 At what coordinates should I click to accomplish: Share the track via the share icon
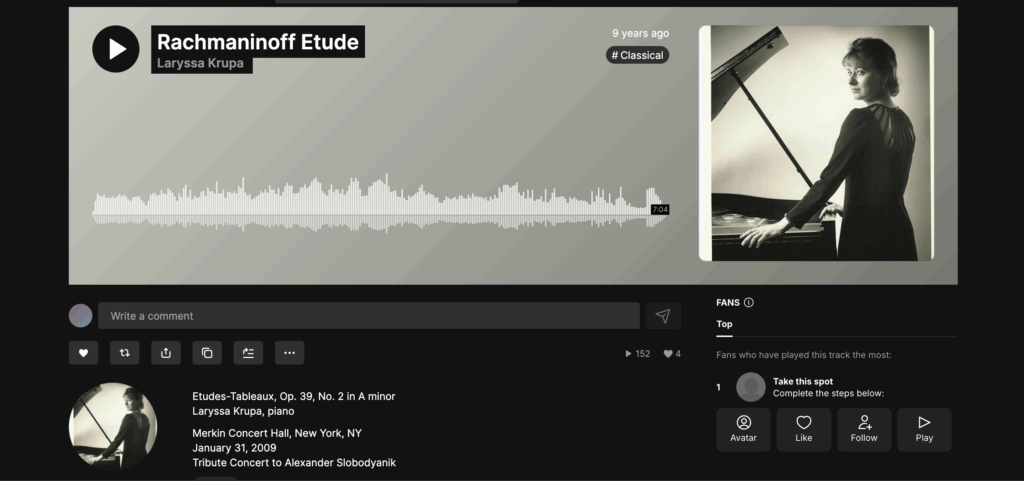coord(166,353)
